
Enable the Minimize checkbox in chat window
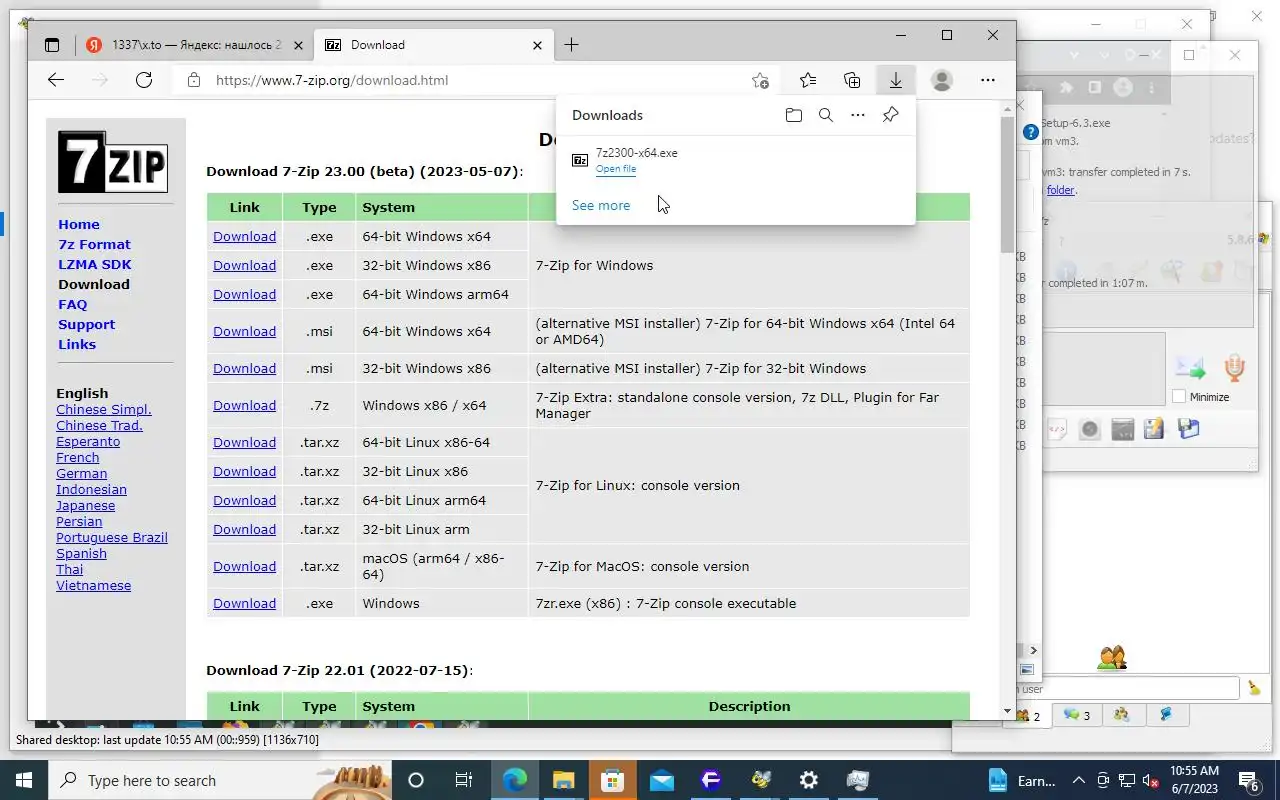[1179, 396]
